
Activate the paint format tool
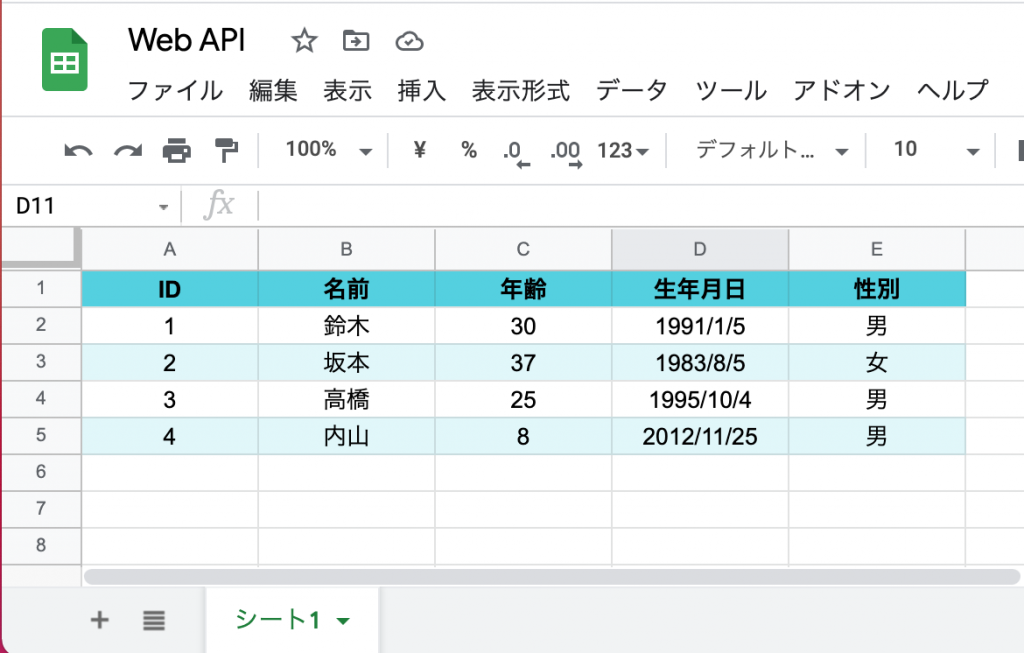(x=226, y=150)
